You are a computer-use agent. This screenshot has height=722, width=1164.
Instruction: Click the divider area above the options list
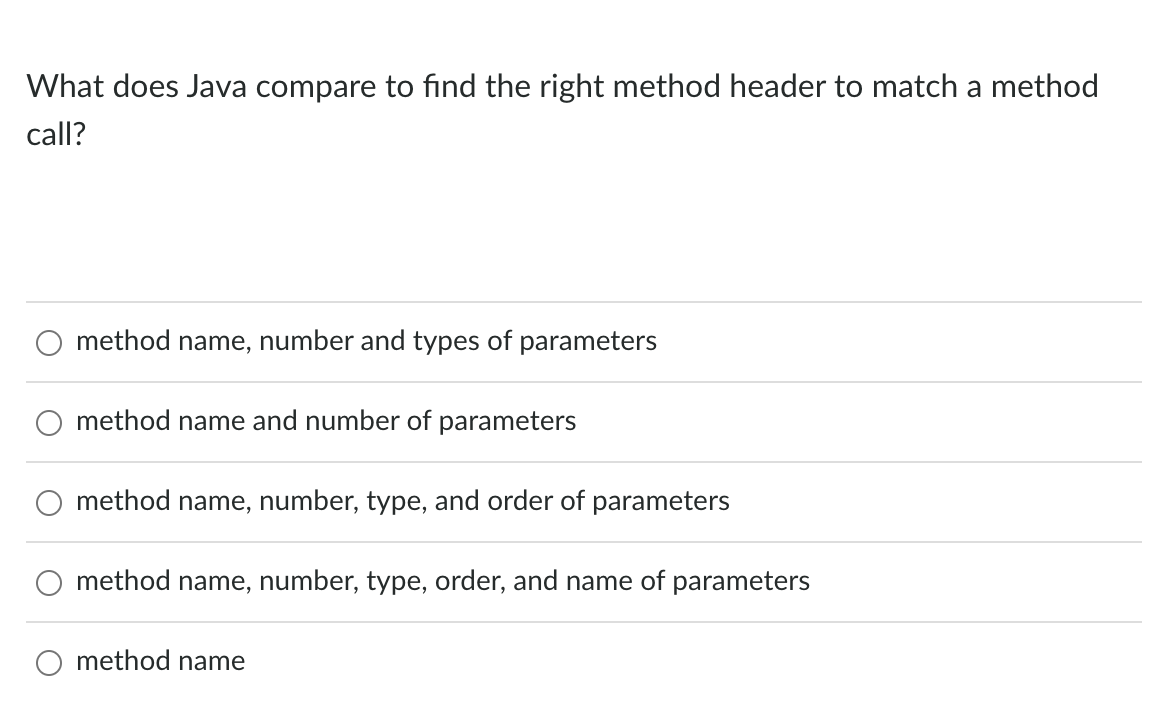pos(582,301)
